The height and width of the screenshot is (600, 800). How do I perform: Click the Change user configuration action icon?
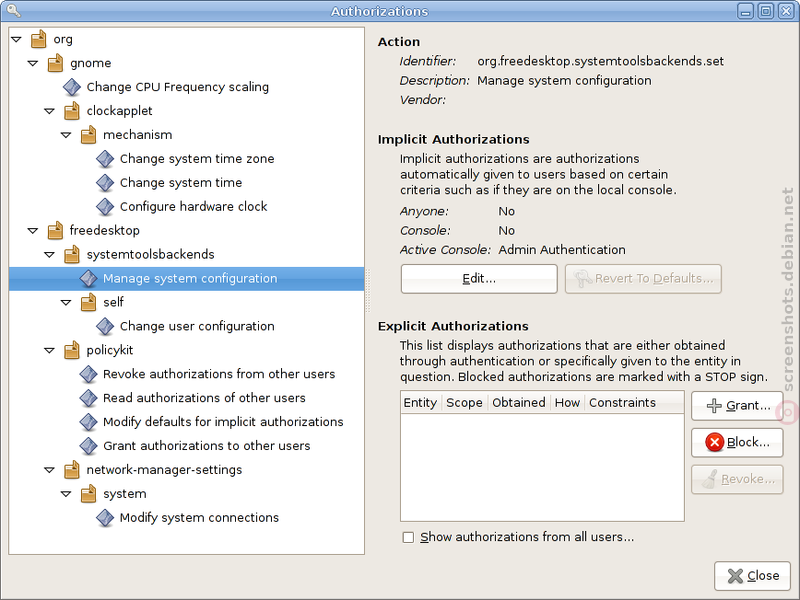105,326
